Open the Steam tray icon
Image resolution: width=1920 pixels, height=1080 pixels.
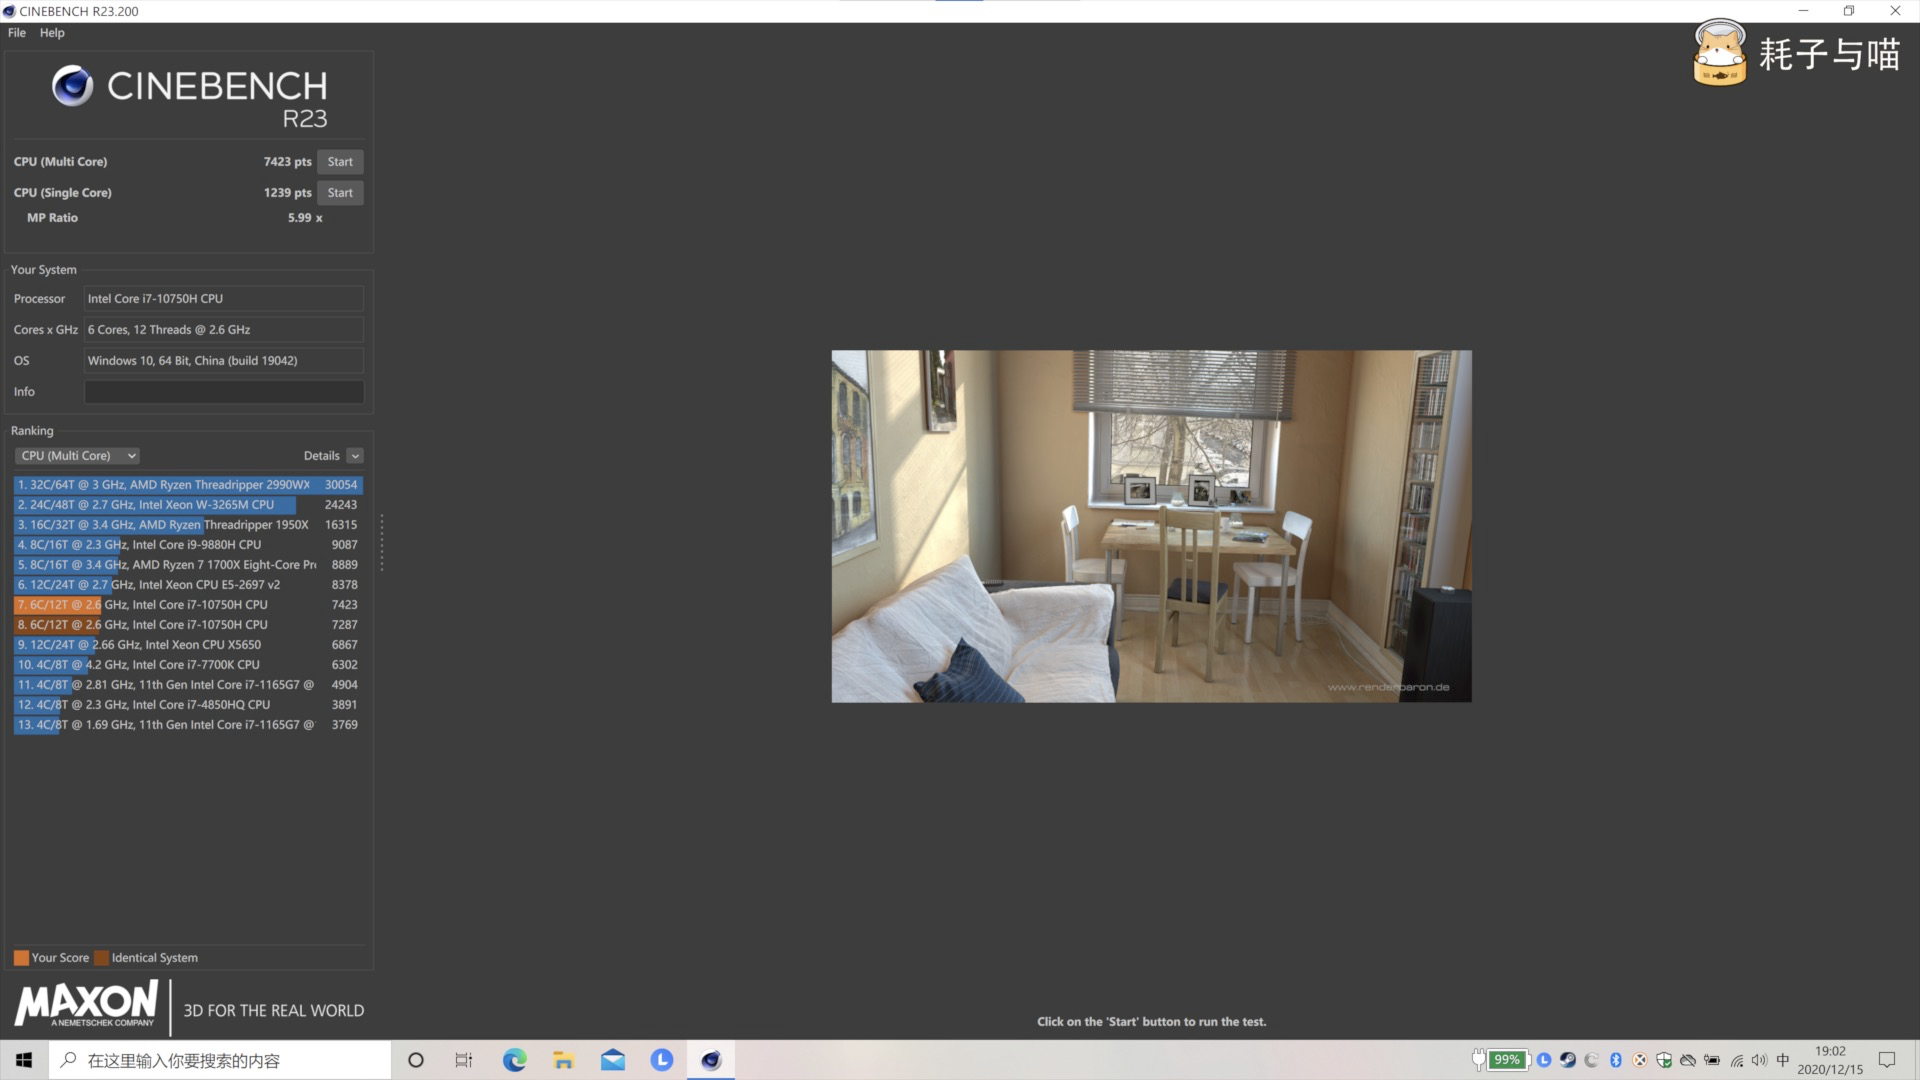tap(1568, 1060)
